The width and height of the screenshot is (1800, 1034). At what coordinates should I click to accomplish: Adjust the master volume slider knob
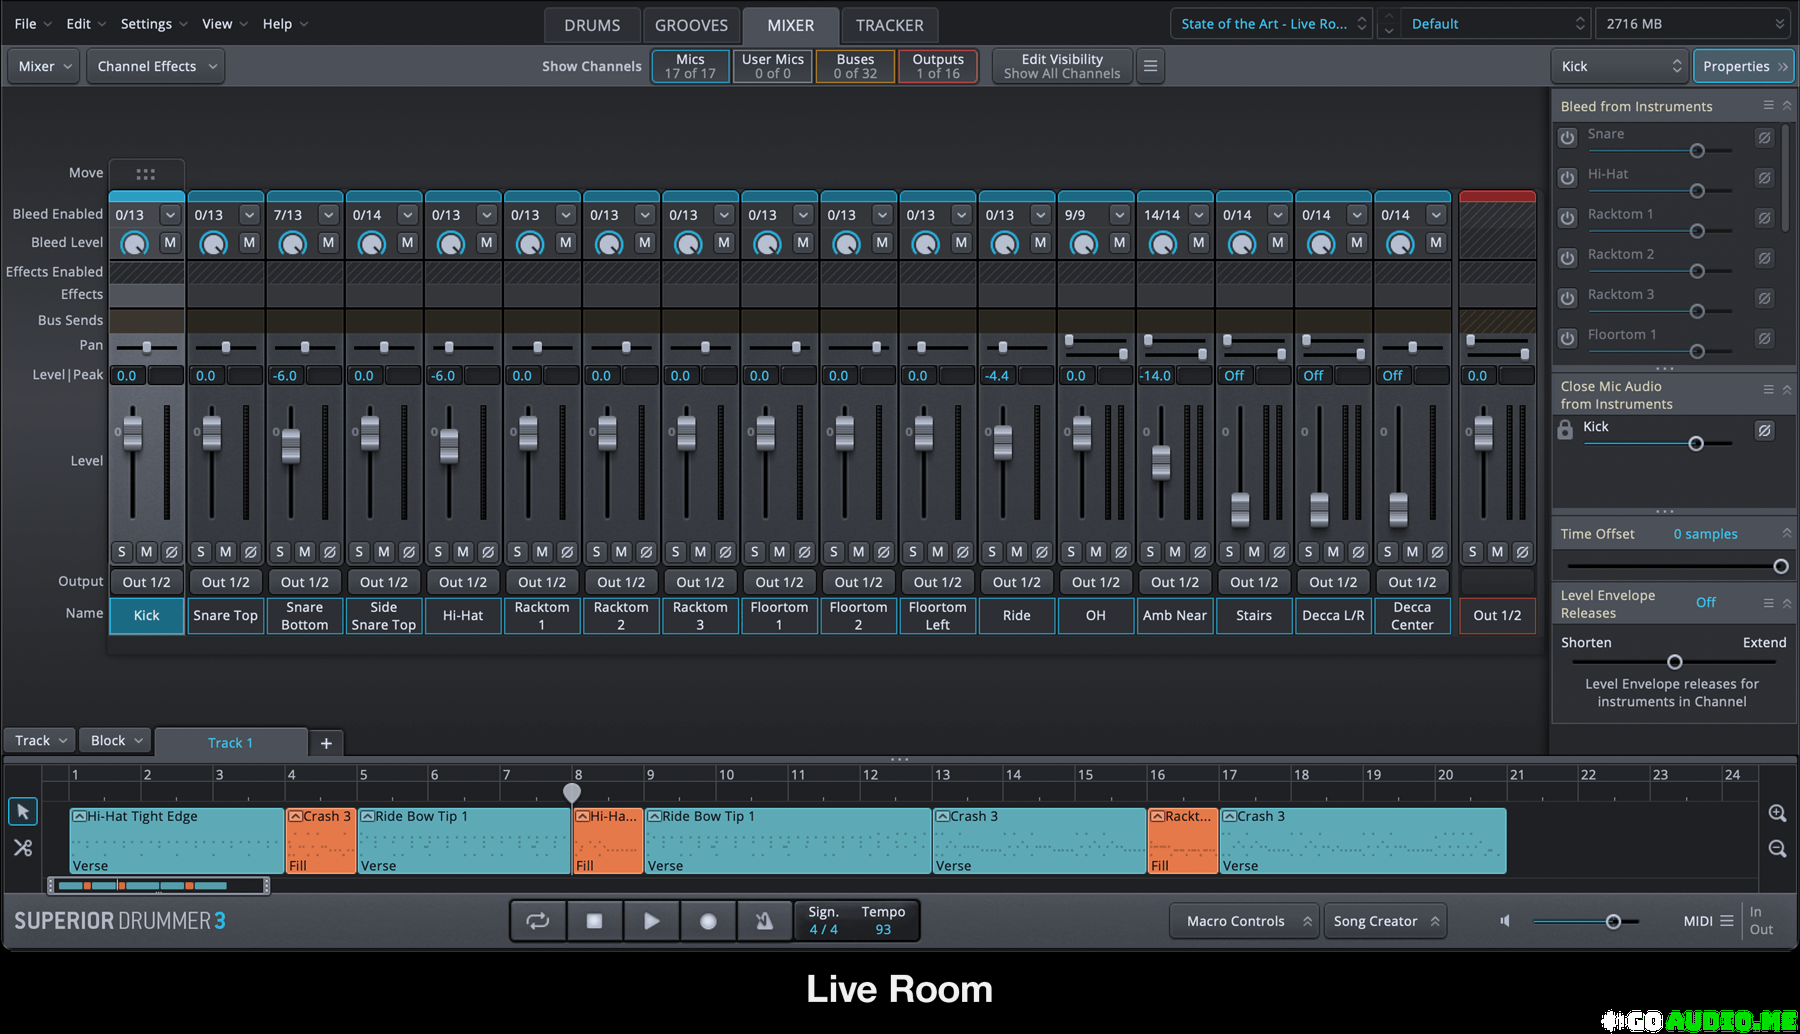pos(1613,921)
